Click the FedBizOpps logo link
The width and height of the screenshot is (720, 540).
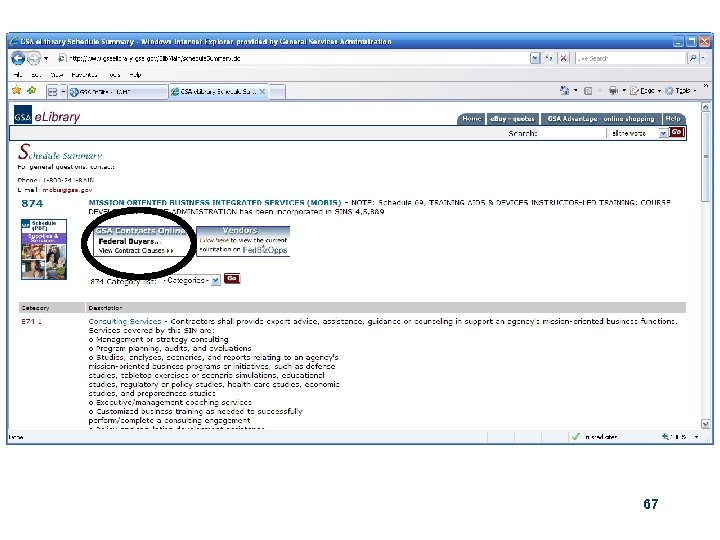coord(265,250)
